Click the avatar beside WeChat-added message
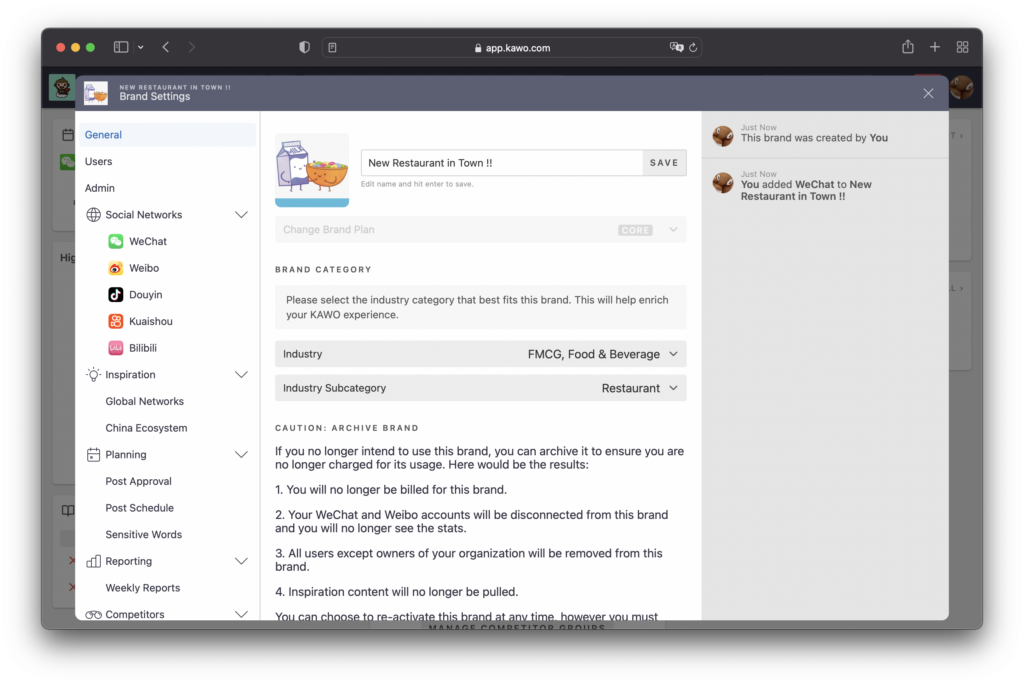Viewport: 1024px width, 684px height. 723,183
